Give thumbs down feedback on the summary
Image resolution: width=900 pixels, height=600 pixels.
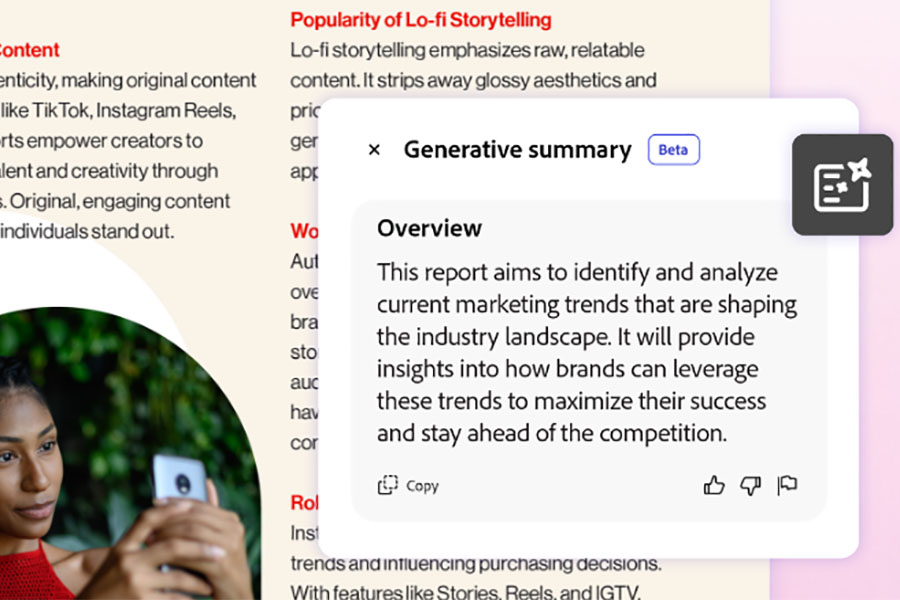(750, 485)
